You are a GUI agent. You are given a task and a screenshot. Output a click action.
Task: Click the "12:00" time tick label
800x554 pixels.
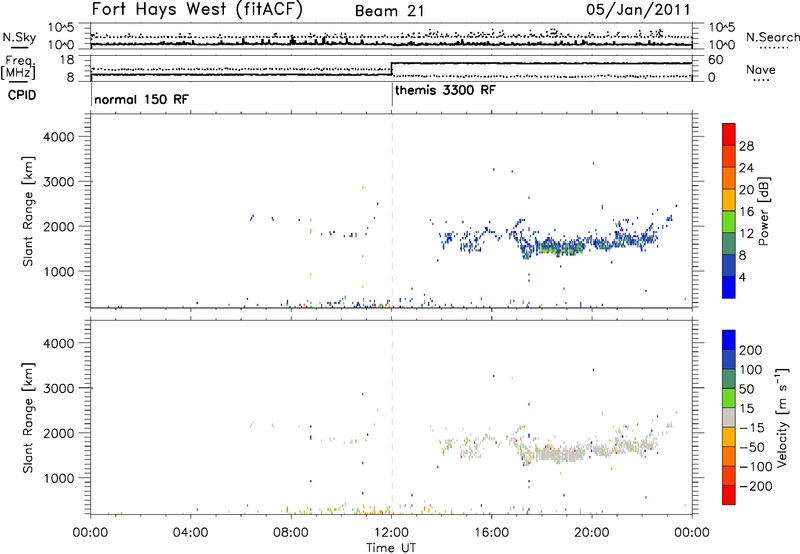[x=391, y=533]
